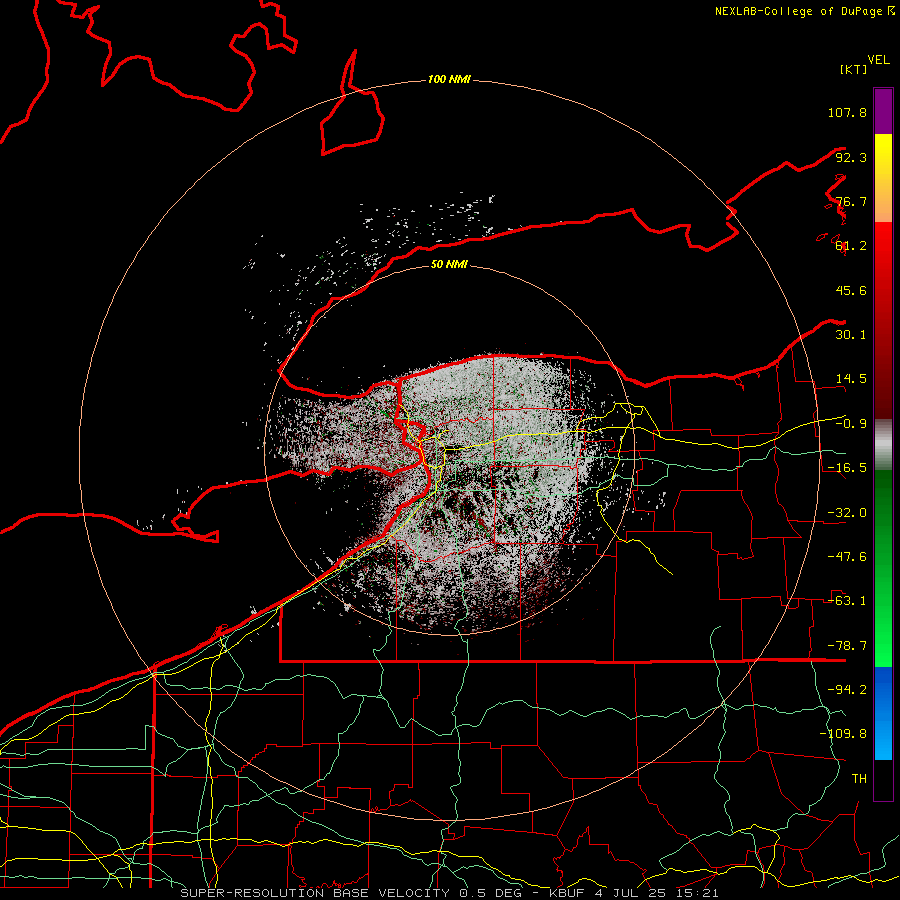The width and height of the screenshot is (900, 900).
Task: Click the 92.3 velocity scale value
Action: coord(851,157)
